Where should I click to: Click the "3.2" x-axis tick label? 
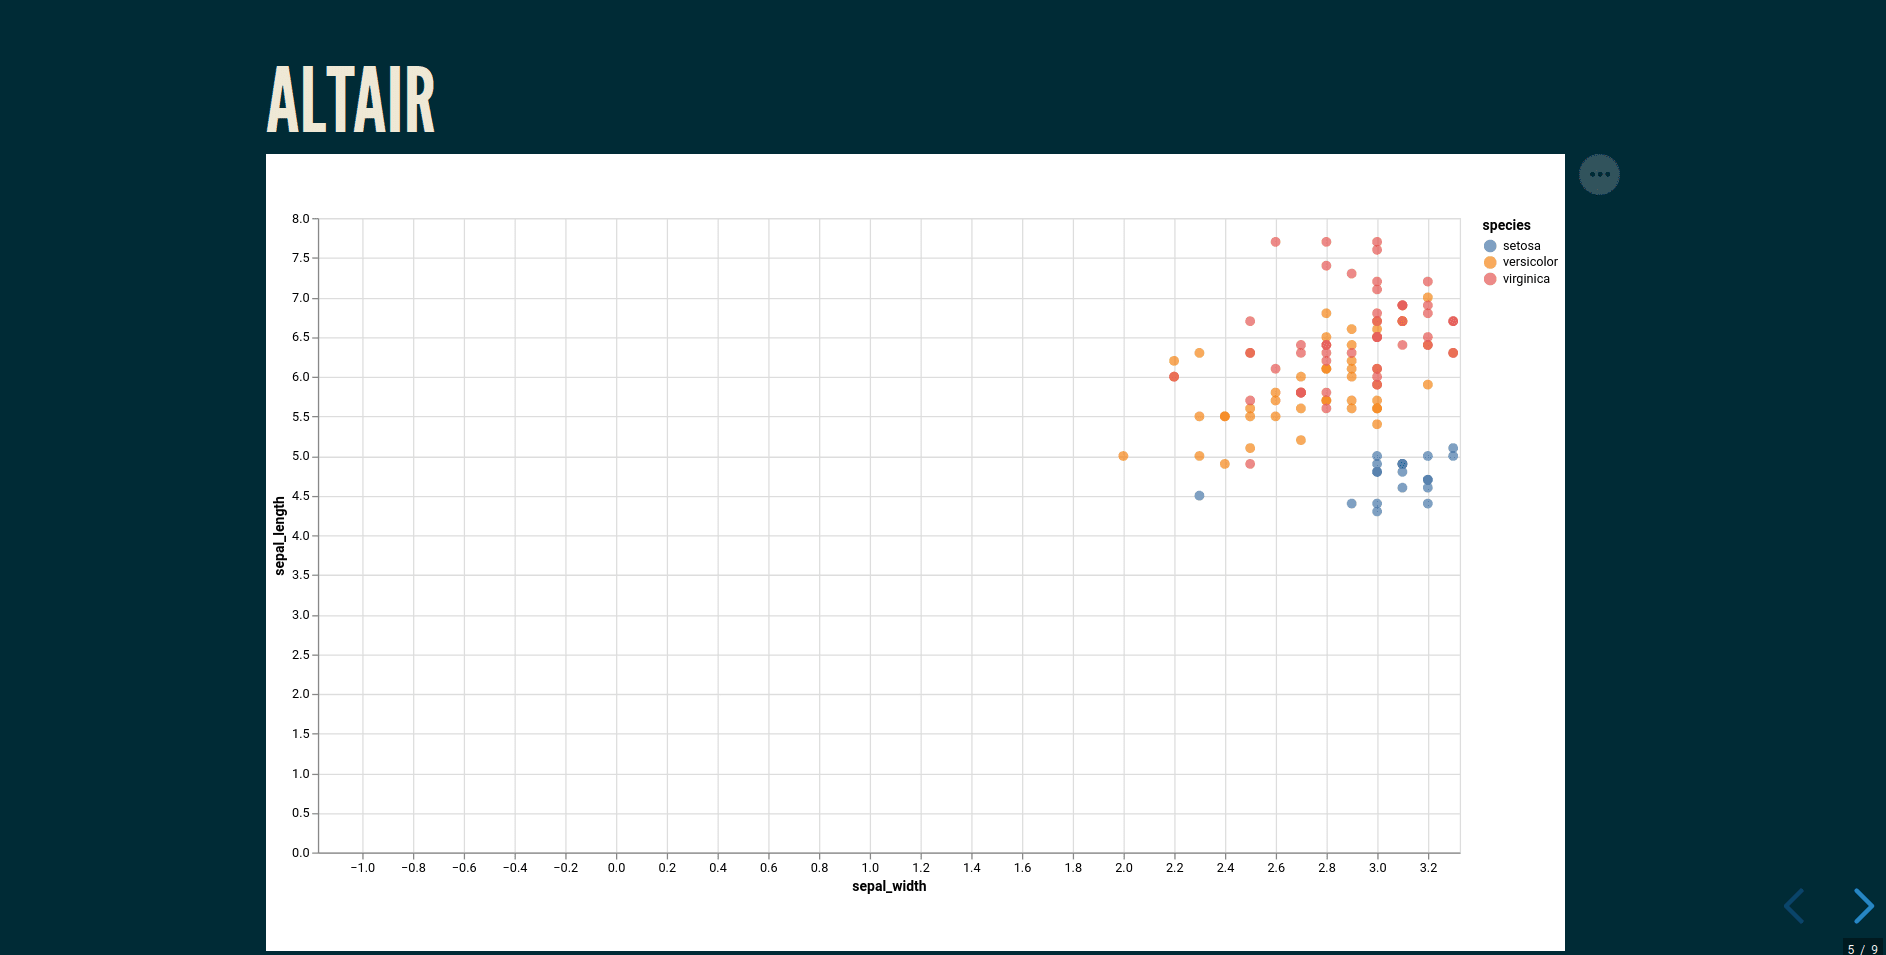coord(1428,868)
